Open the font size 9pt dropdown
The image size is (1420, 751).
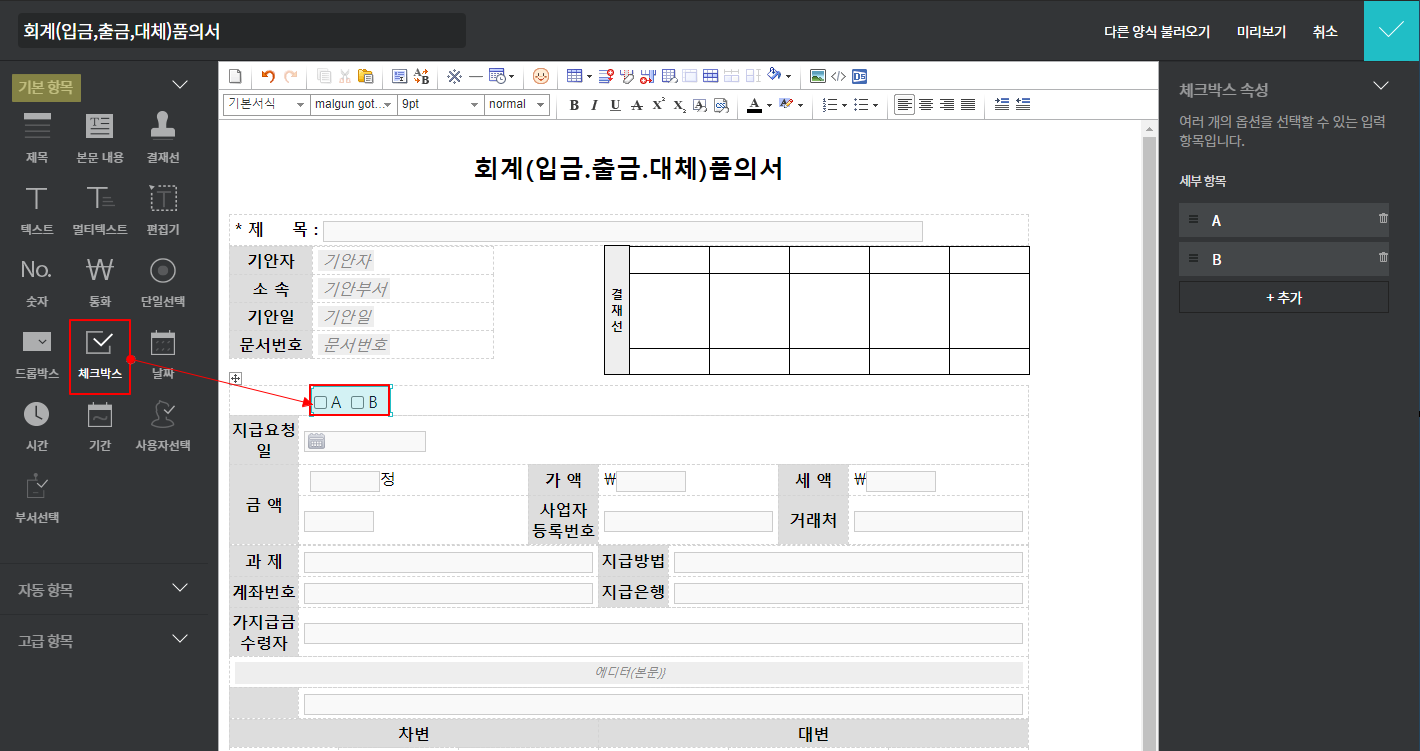pyautogui.click(x=440, y=104)
